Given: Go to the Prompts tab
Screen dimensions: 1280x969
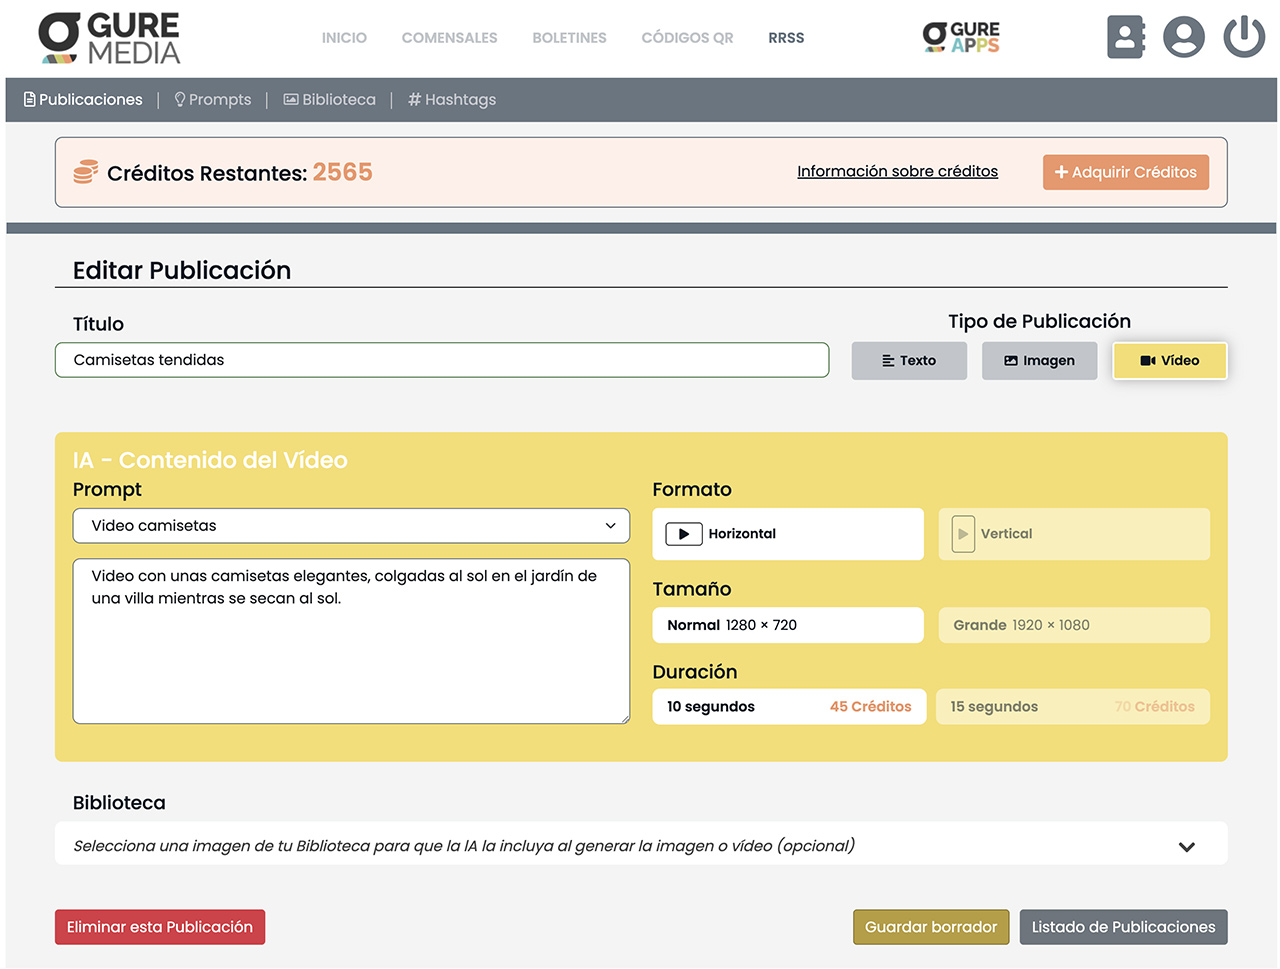Looking at the screenshot, I should pyautogui.click(x=212, y=100).
